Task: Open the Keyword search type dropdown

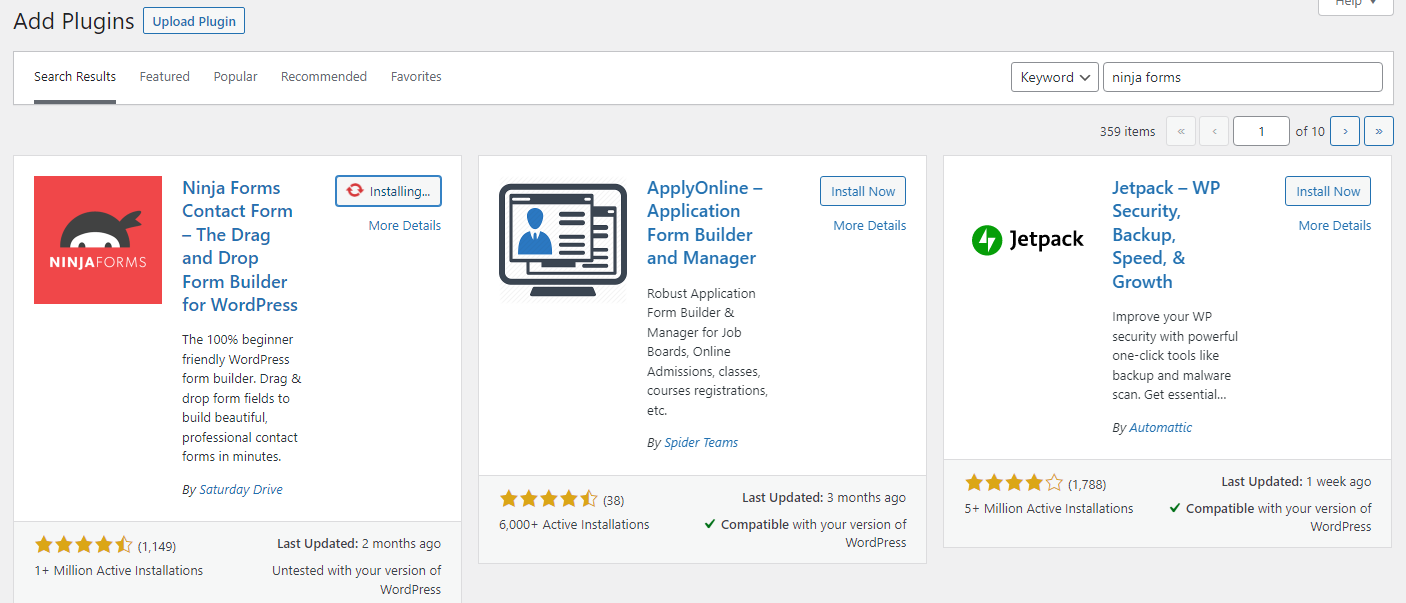Action: (1055, 77)
